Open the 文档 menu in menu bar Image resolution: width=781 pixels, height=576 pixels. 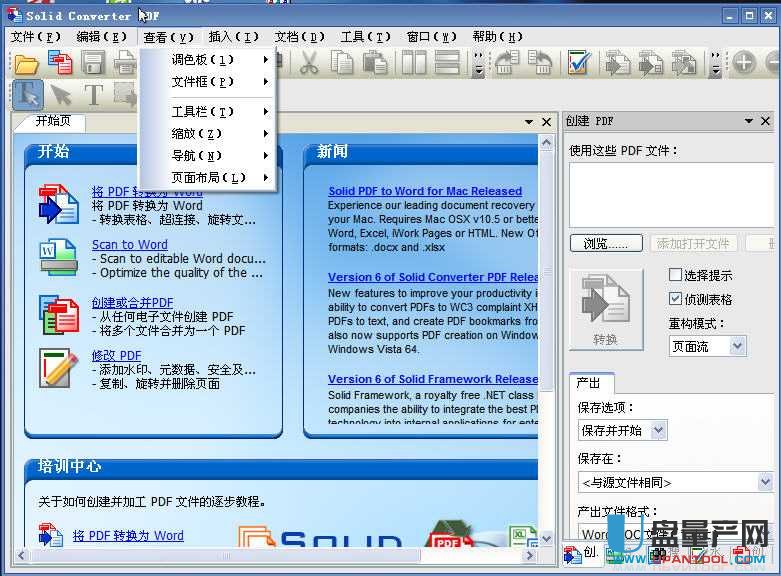tap(300, 37)
